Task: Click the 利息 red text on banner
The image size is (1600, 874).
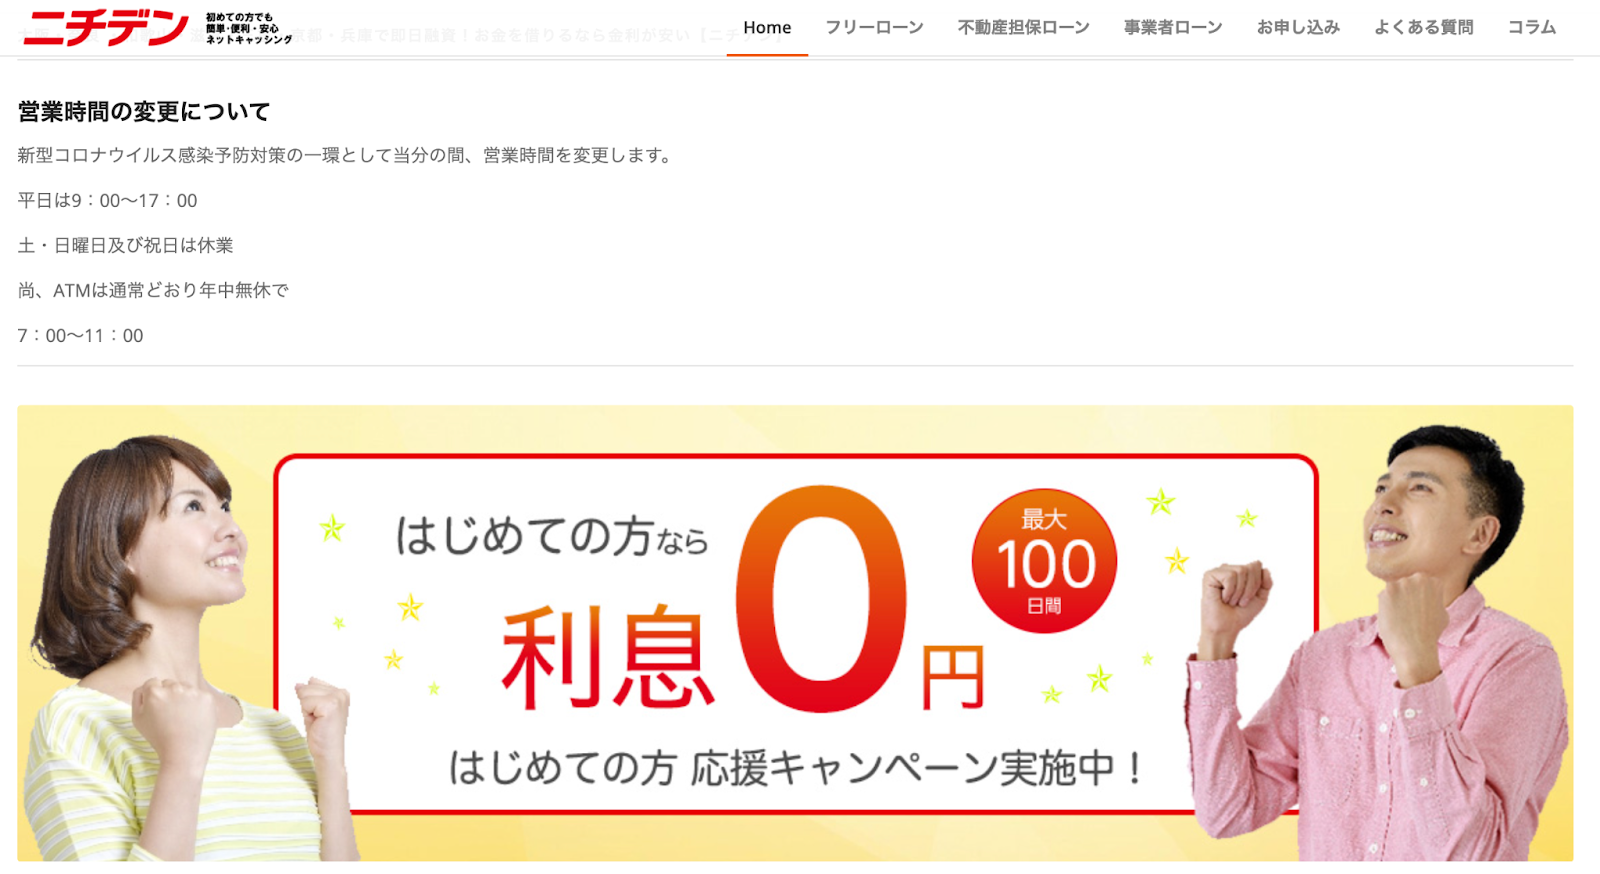Action: click(x=608, y=658)
